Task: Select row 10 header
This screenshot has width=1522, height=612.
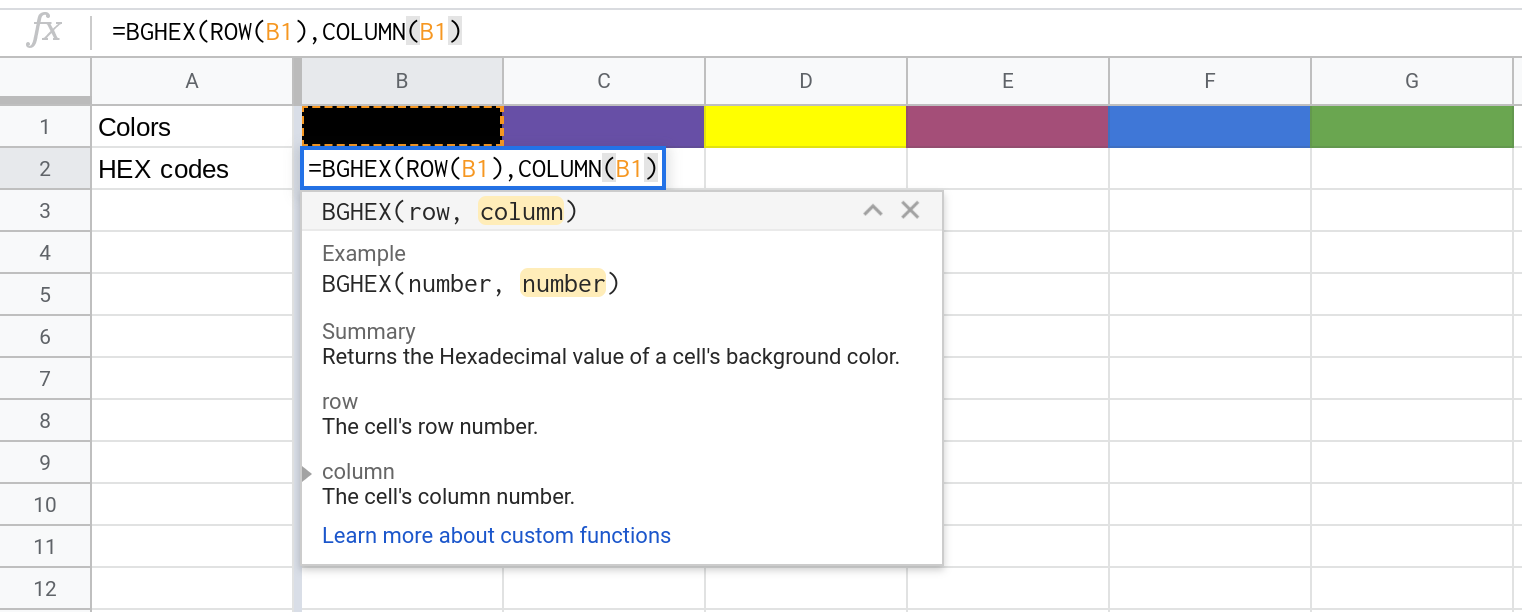Action: pos(45,505)
